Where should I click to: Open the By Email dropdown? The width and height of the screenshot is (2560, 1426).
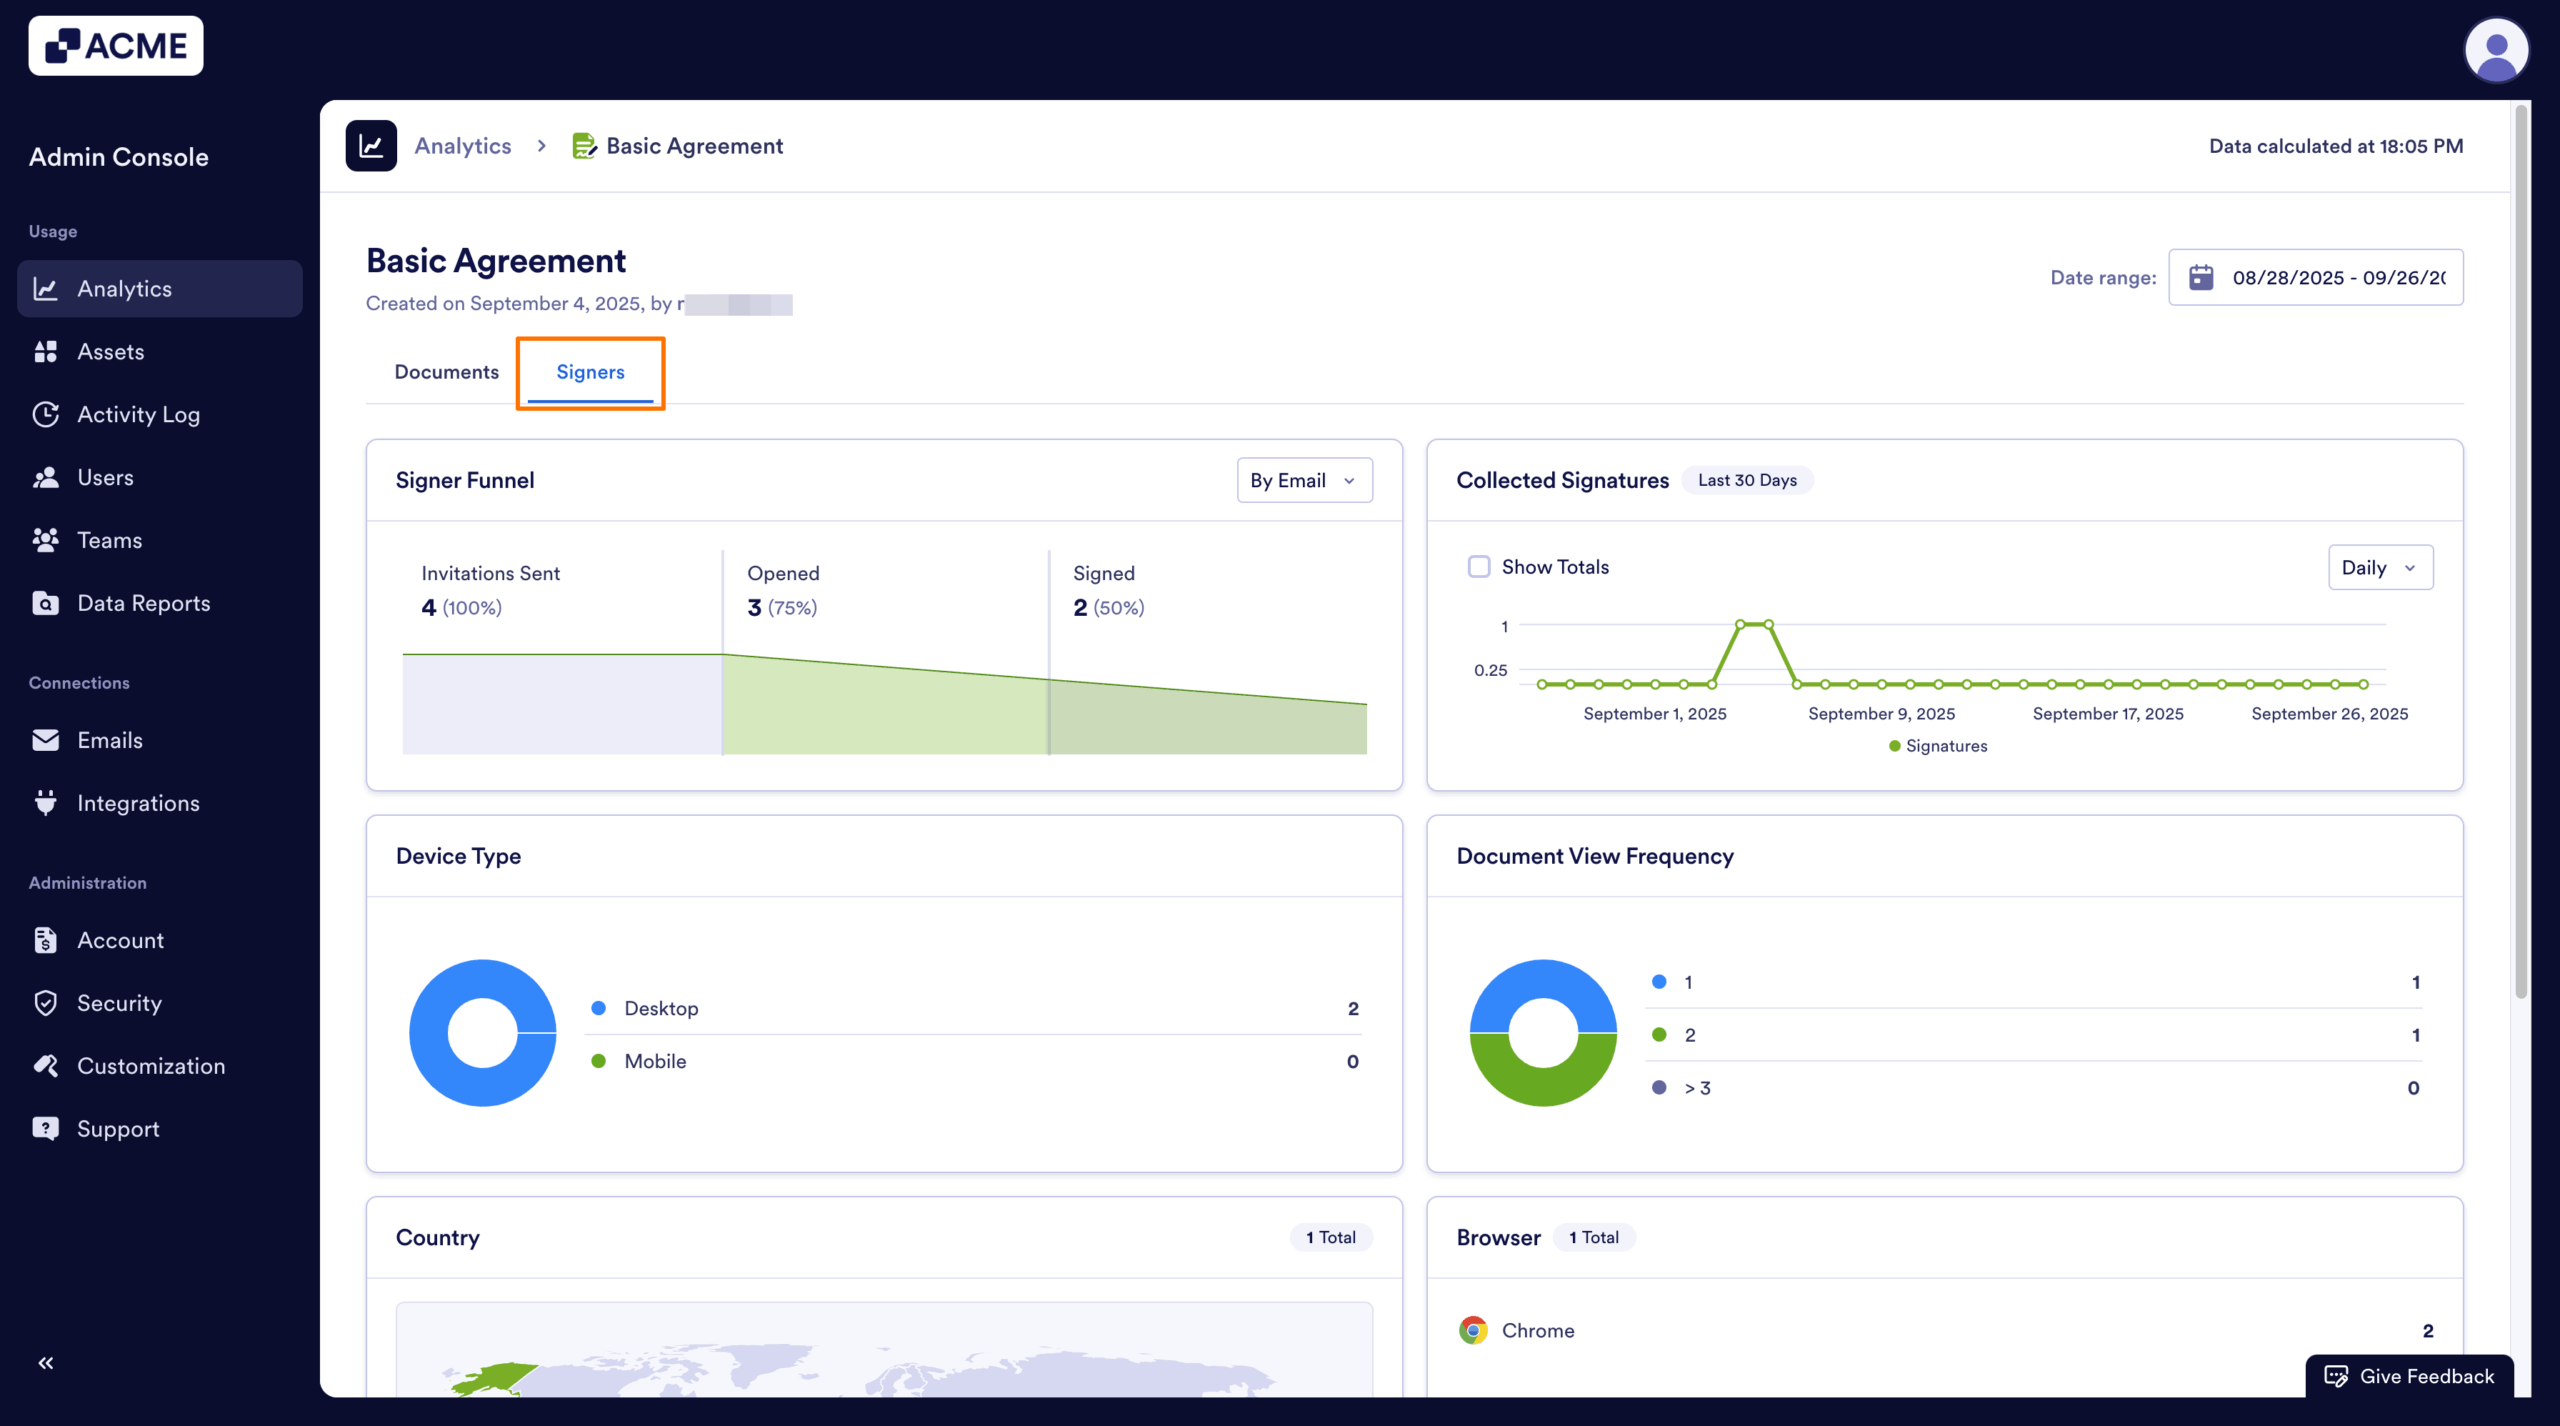point(1304,480)
